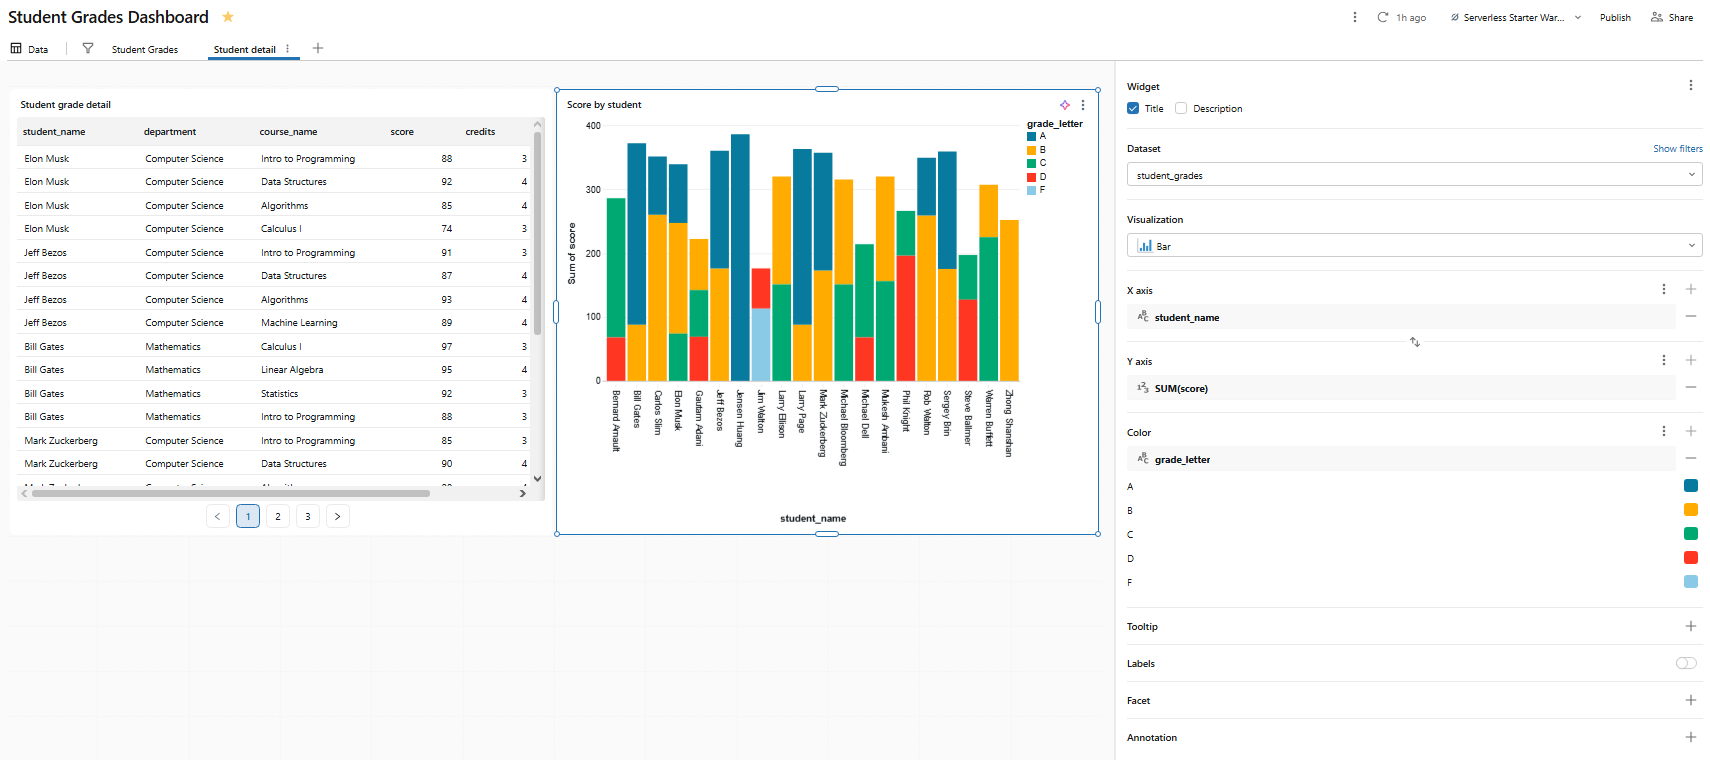Click the Publish button

(1615, 17)
